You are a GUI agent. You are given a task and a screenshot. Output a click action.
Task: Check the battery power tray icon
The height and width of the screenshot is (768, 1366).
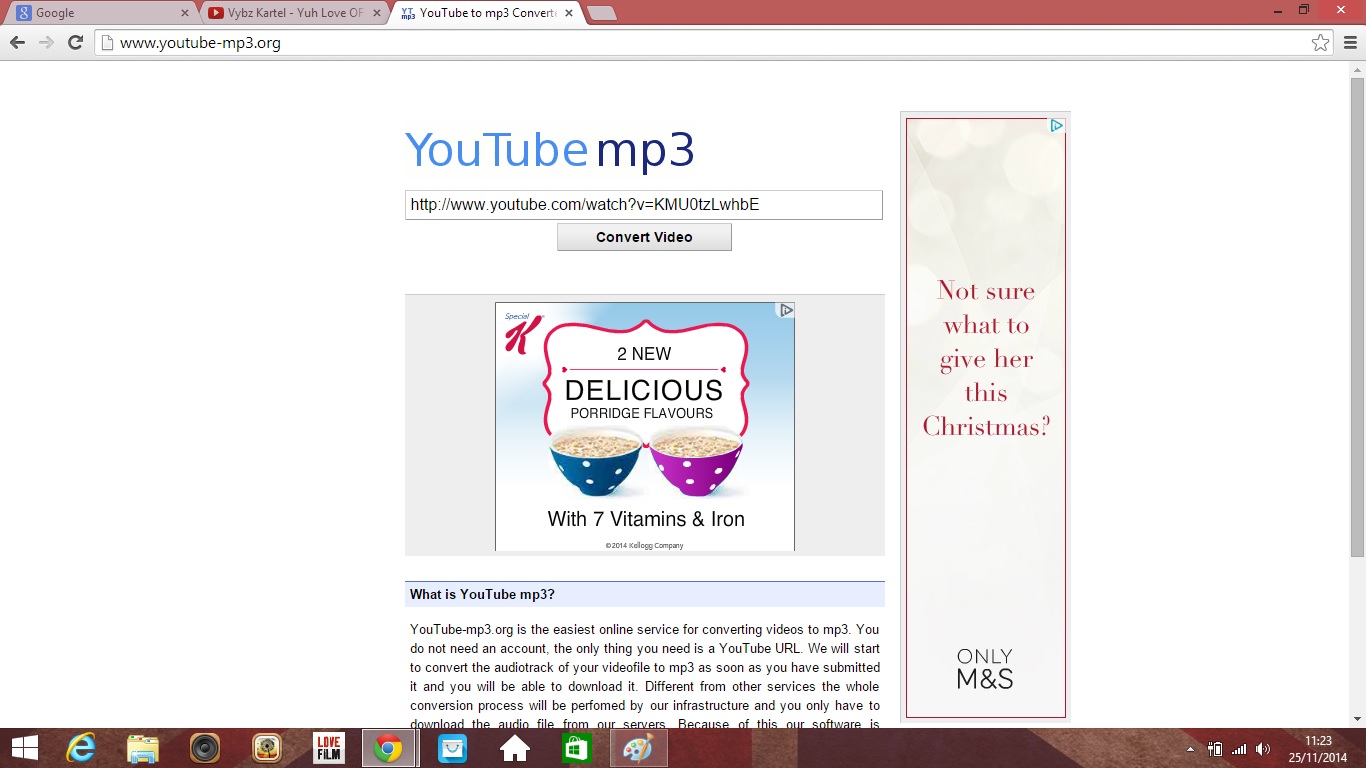pos(1216,749)
